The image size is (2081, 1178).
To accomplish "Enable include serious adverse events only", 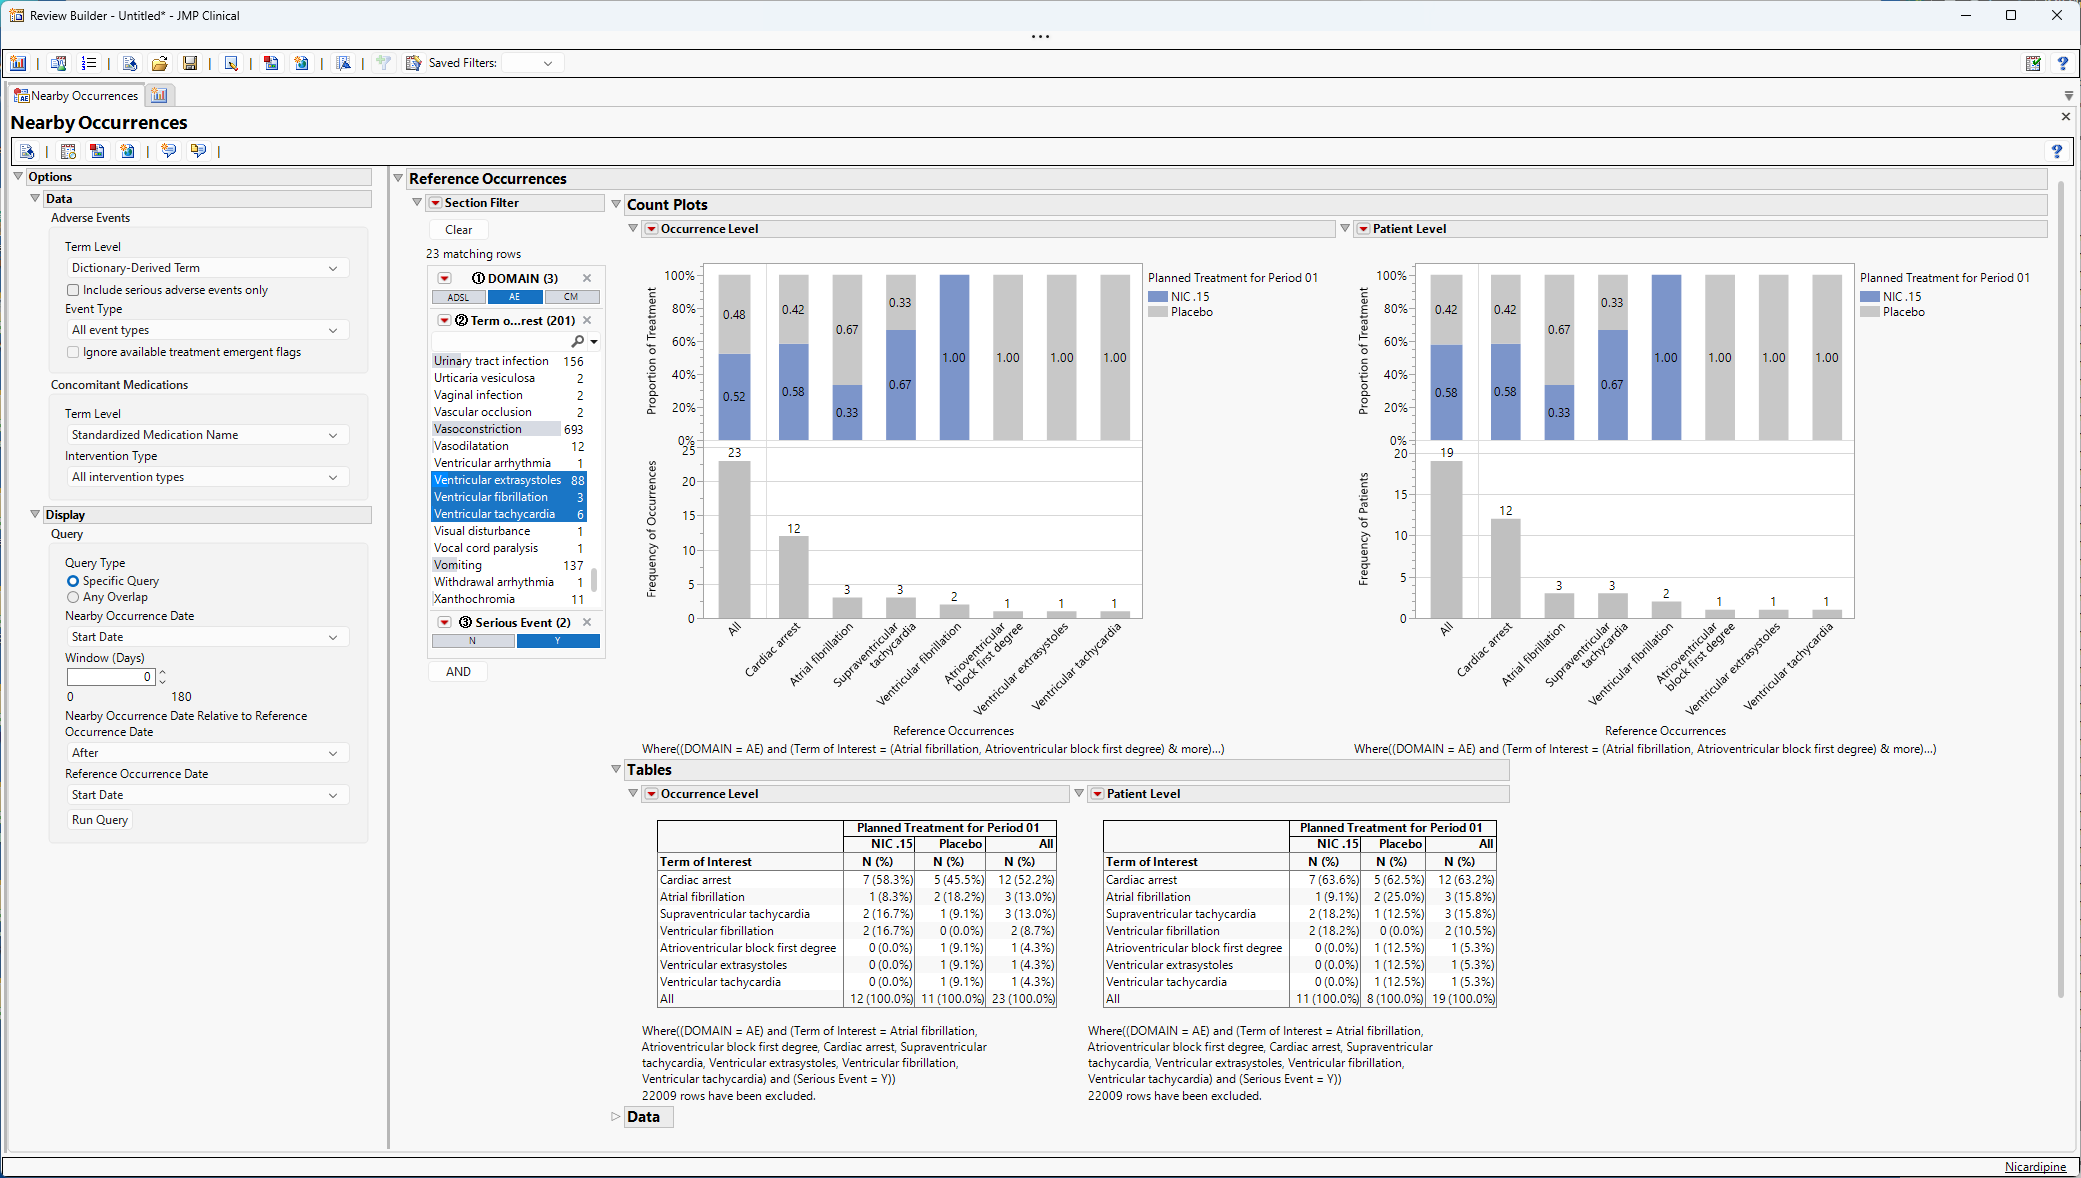I will (x=73, y=290).
